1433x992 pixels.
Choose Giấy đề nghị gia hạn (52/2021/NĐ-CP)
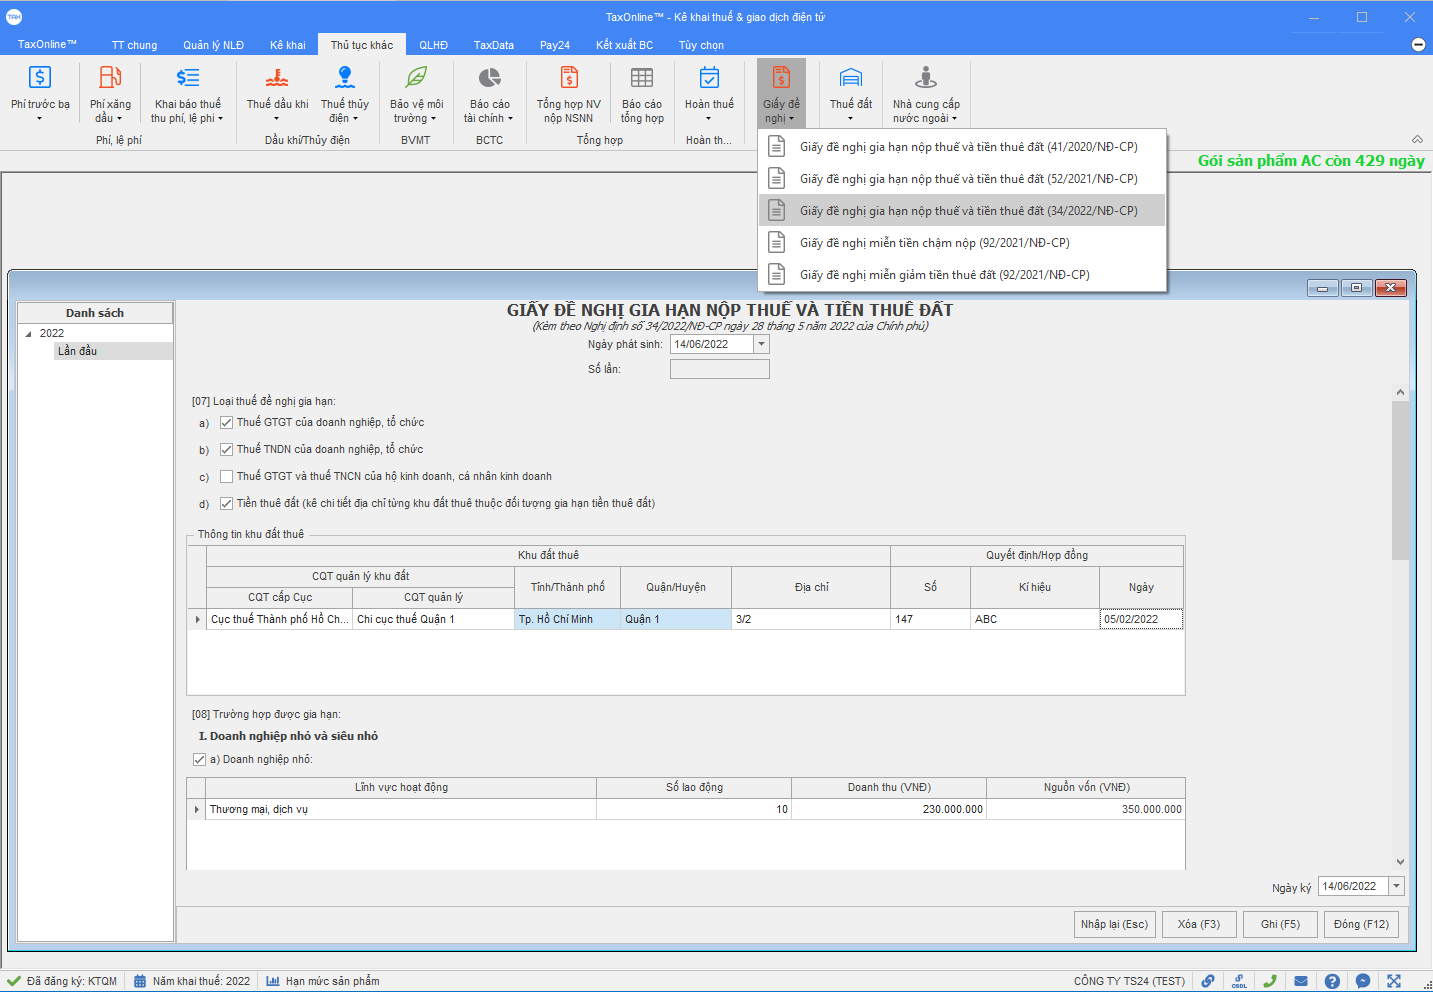[962, 179]
